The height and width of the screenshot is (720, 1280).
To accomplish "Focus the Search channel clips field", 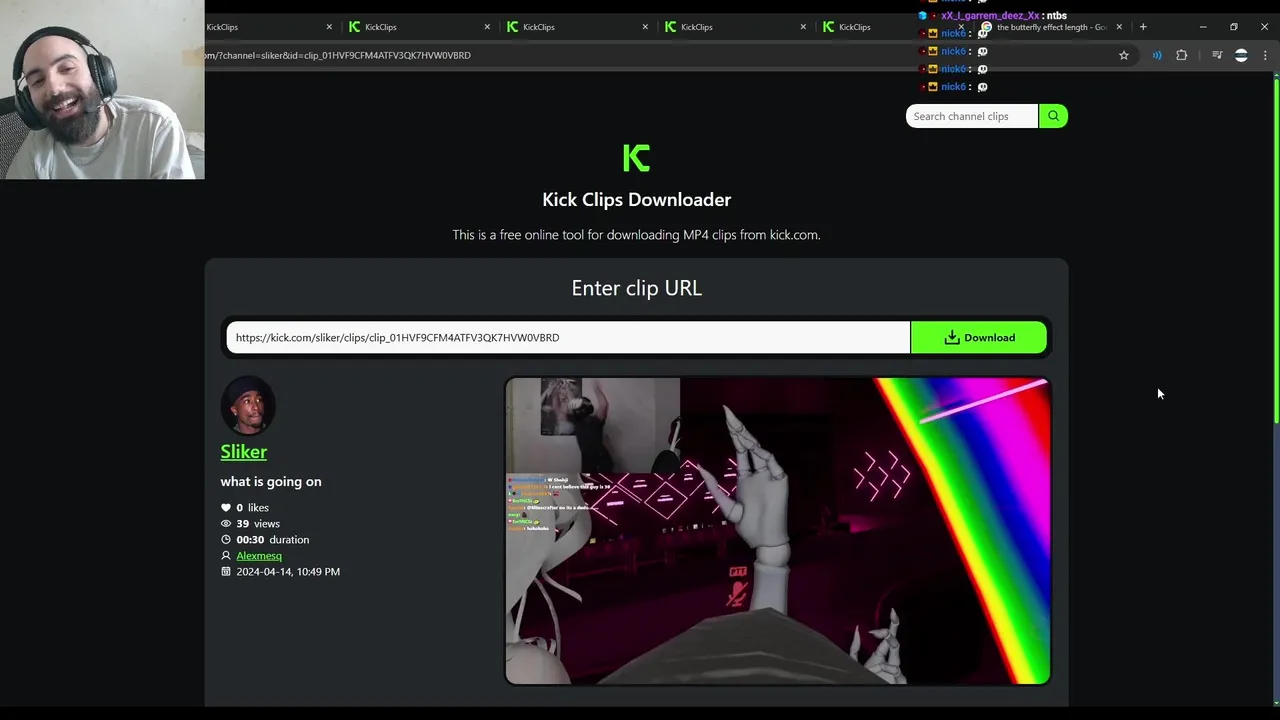I will pyautogui.click(x=972, y=116).
